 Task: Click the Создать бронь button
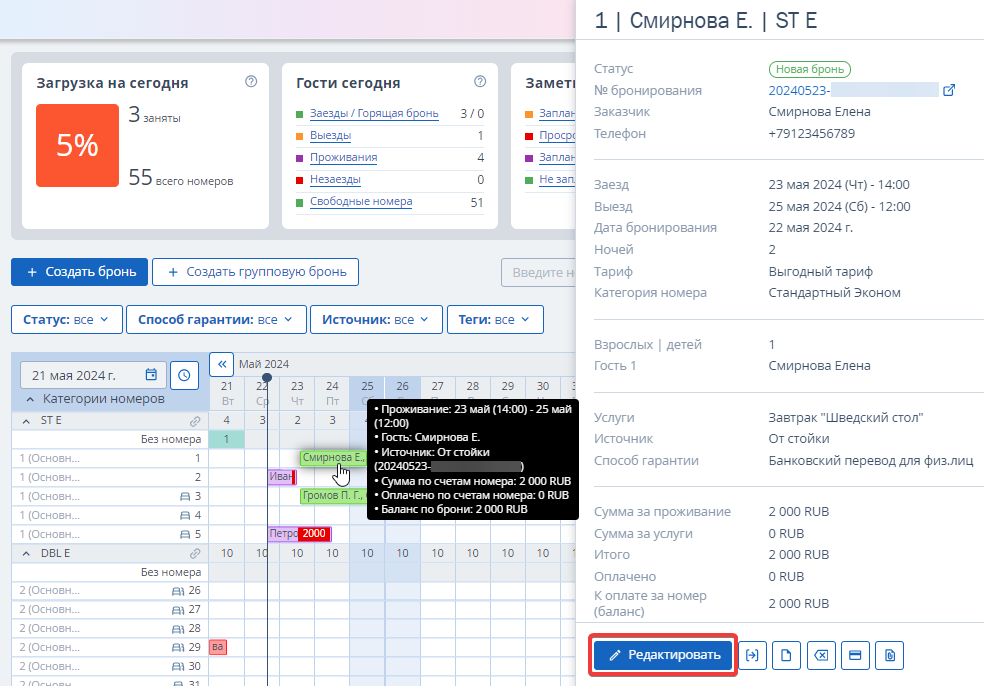pos(80,272)
